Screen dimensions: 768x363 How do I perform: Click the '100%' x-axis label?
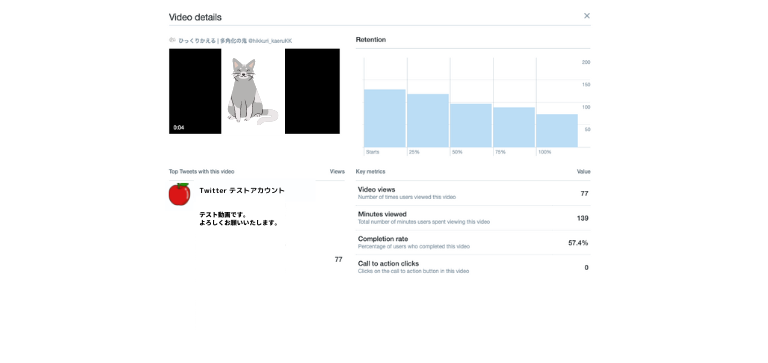coord(545,152)
